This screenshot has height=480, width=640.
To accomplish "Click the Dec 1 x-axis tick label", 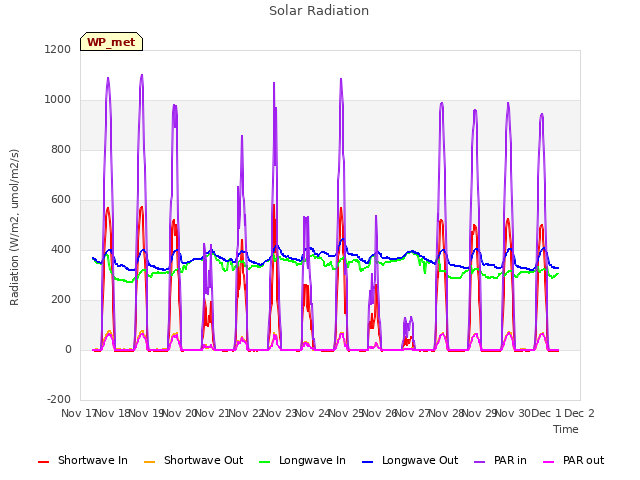I will (x=545, y=413).
